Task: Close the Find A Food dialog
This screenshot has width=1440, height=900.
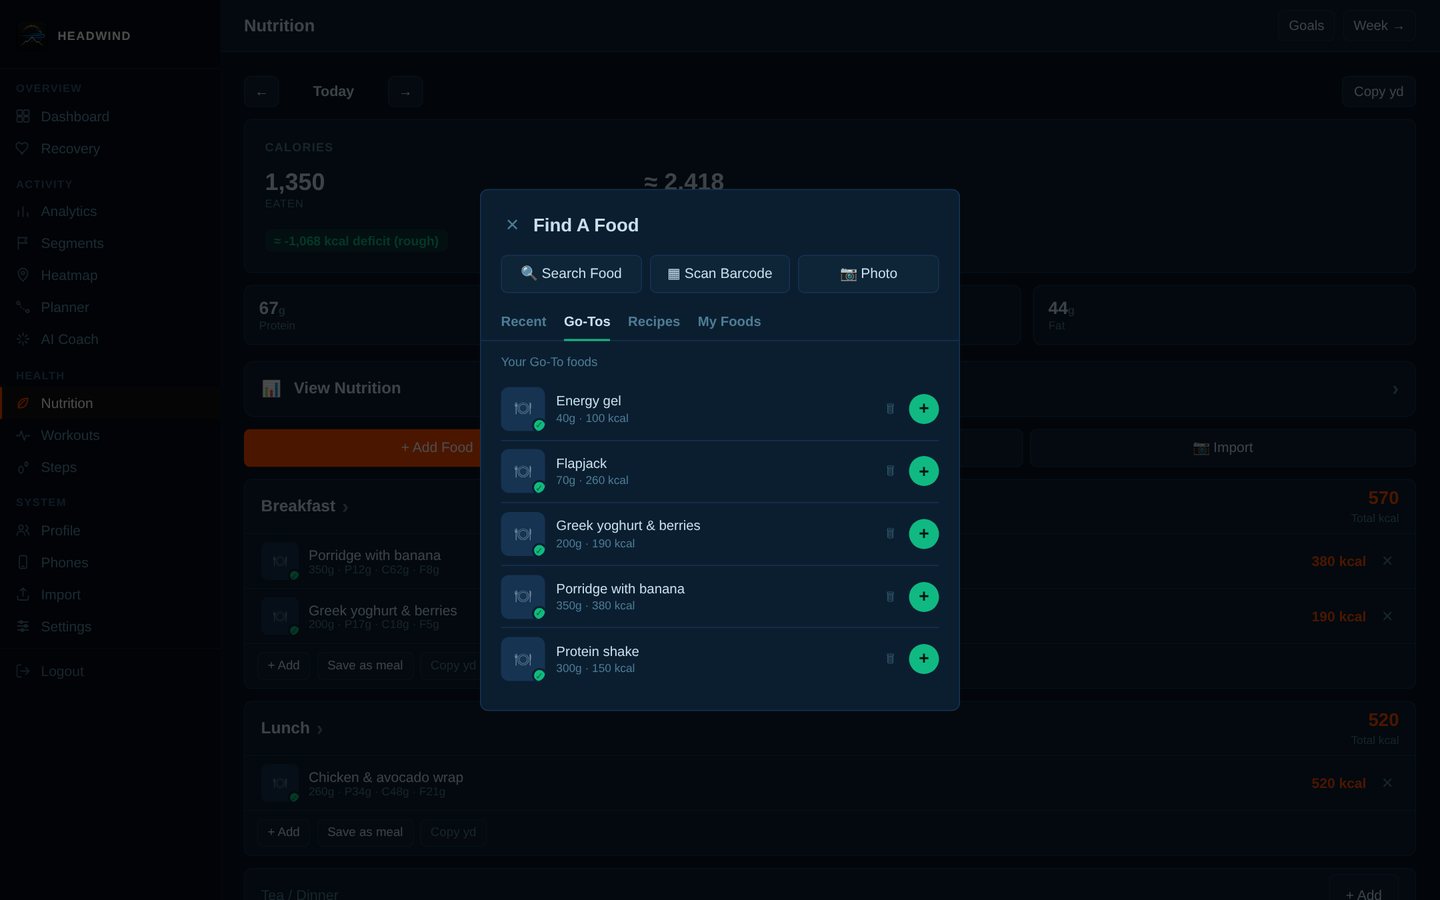Action: [x=512, y=225]
